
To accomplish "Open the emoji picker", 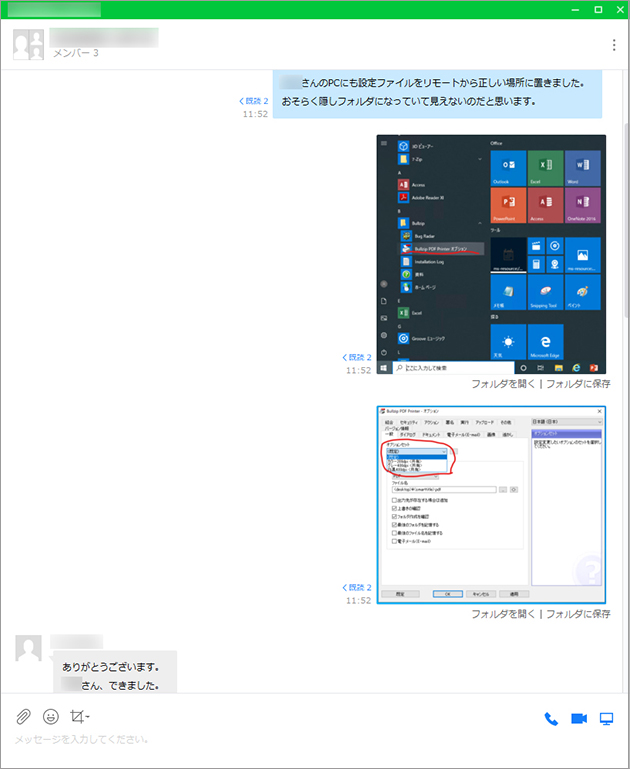I will point(50,717).
